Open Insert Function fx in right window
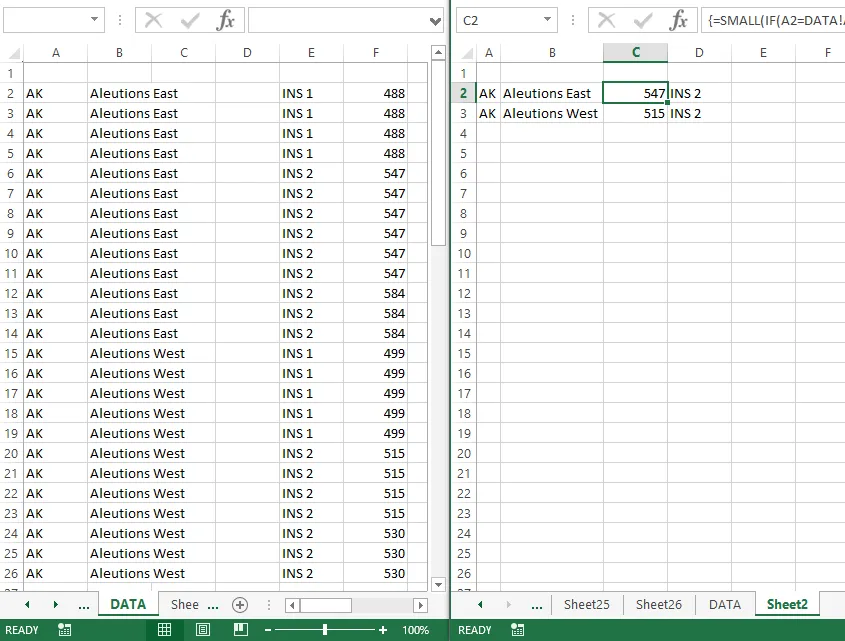Image resolution: width=845 pixels, height=641 pixels. (x=678, y=20)
